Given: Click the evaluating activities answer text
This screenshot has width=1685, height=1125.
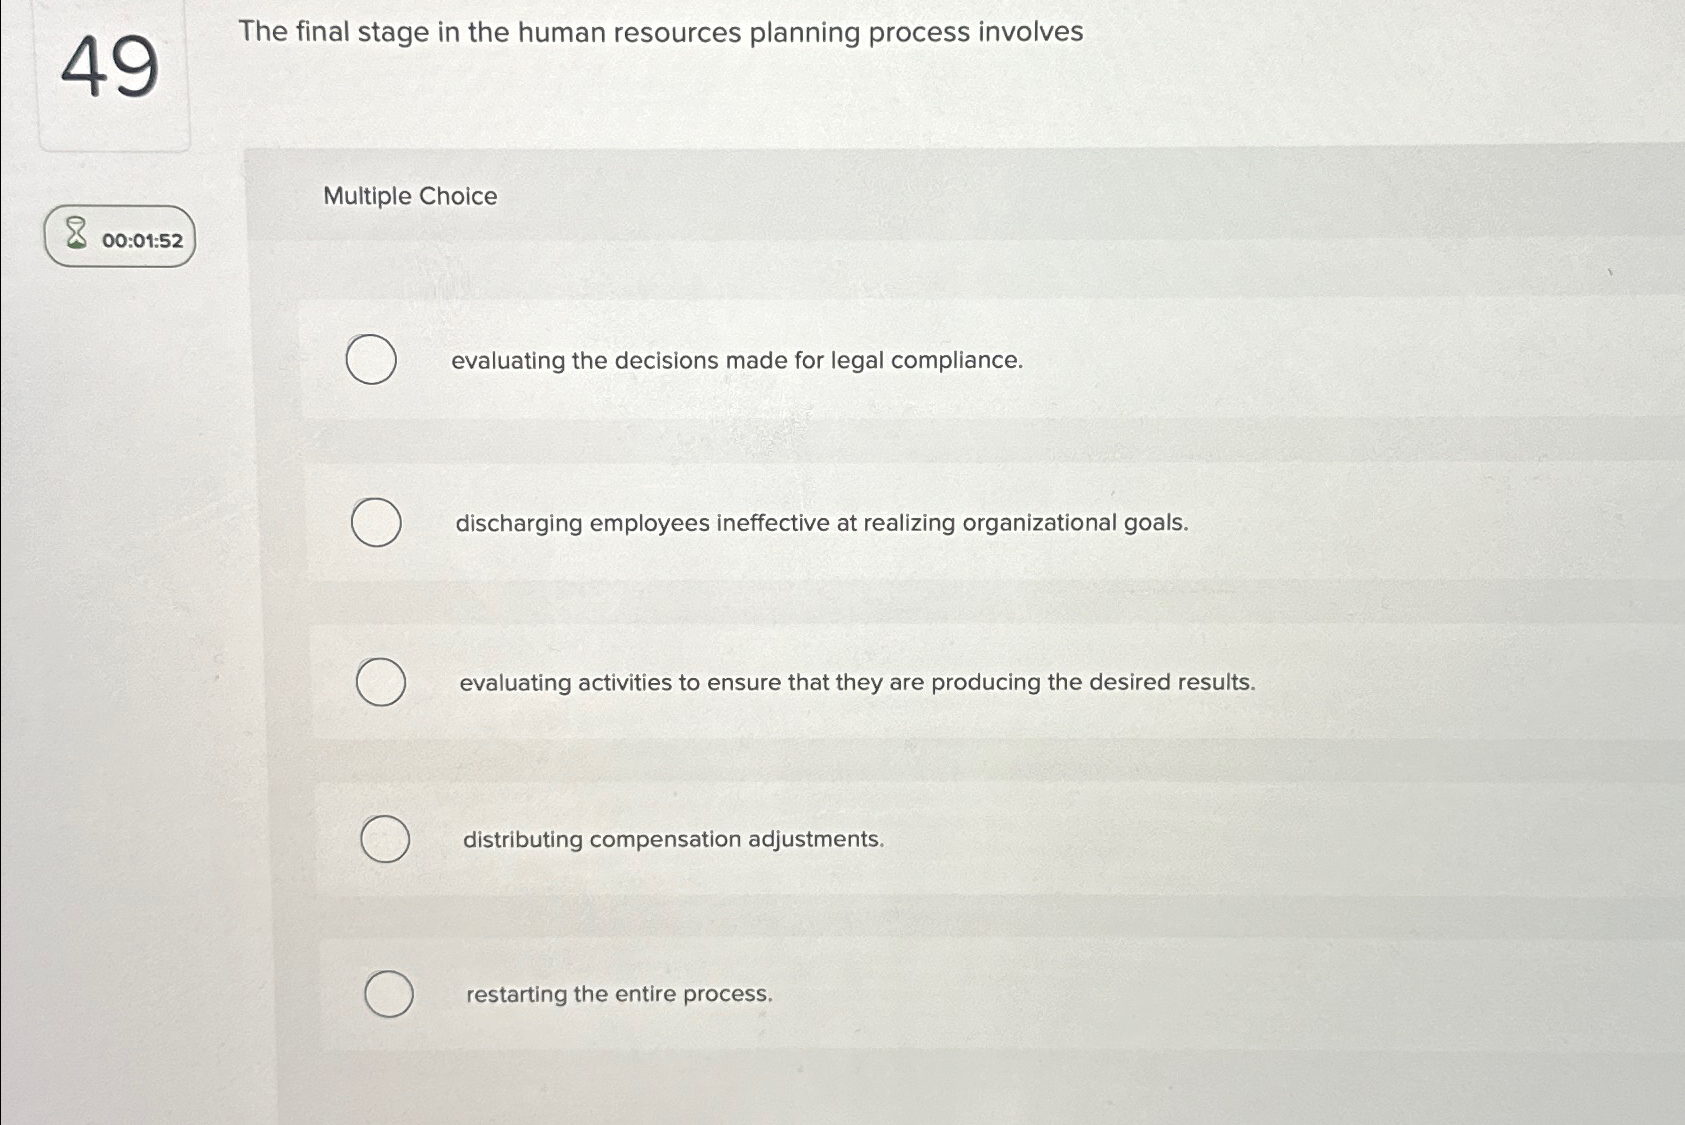Looking at the screenshot, I should click(x=856, y=682).
